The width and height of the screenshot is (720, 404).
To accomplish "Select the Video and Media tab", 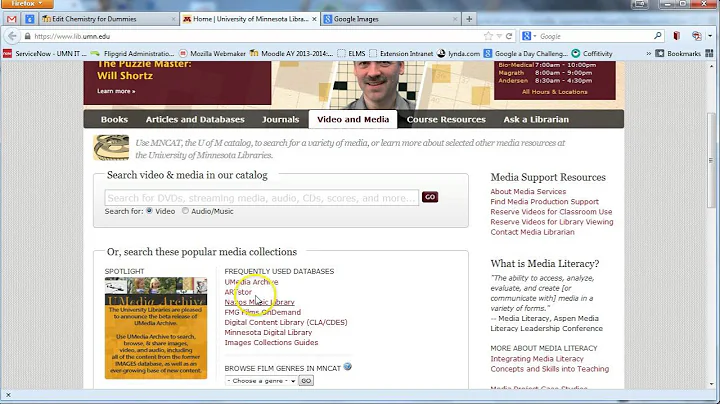I will point(353,119).
